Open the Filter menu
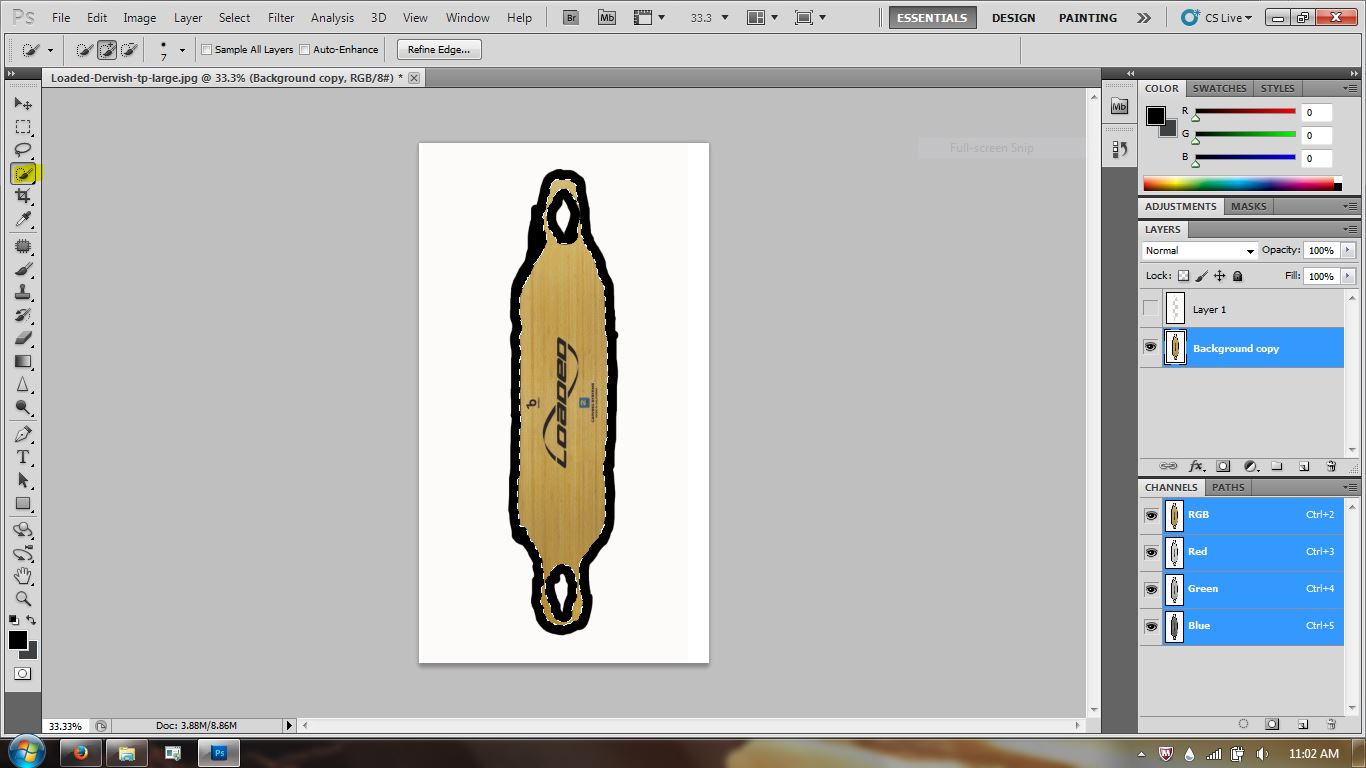The image size is (1366, 768). click(x=281, y=17)
